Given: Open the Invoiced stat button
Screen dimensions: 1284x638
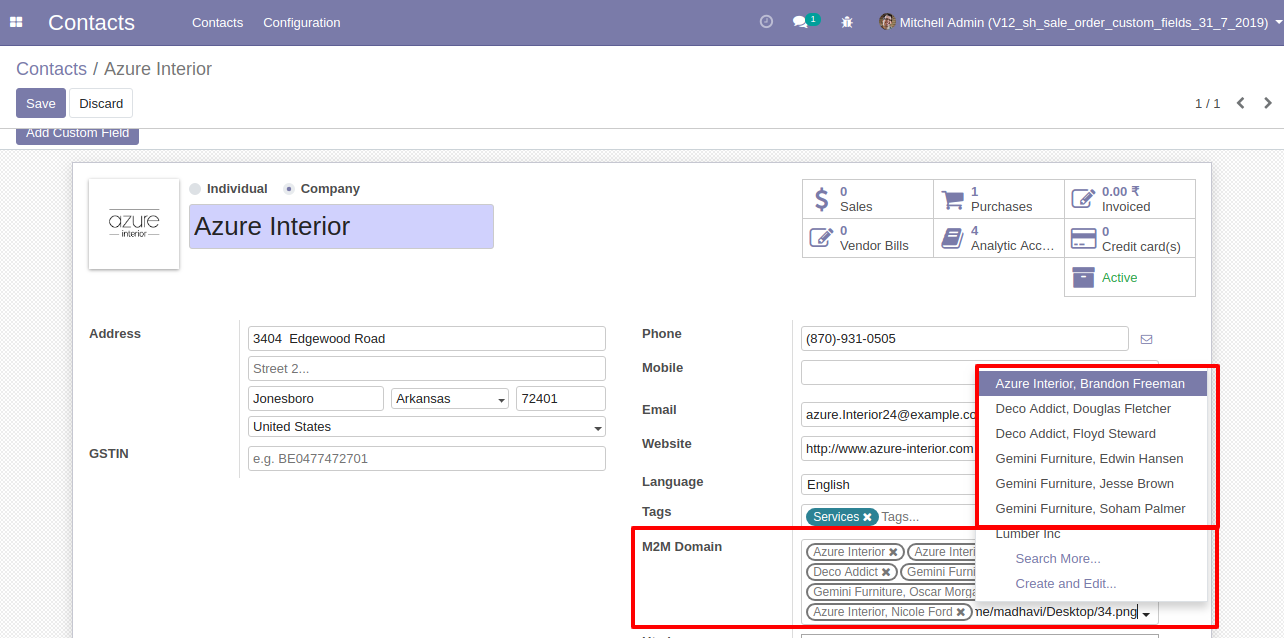Looking at the screenshot, I should [1130, 199].
